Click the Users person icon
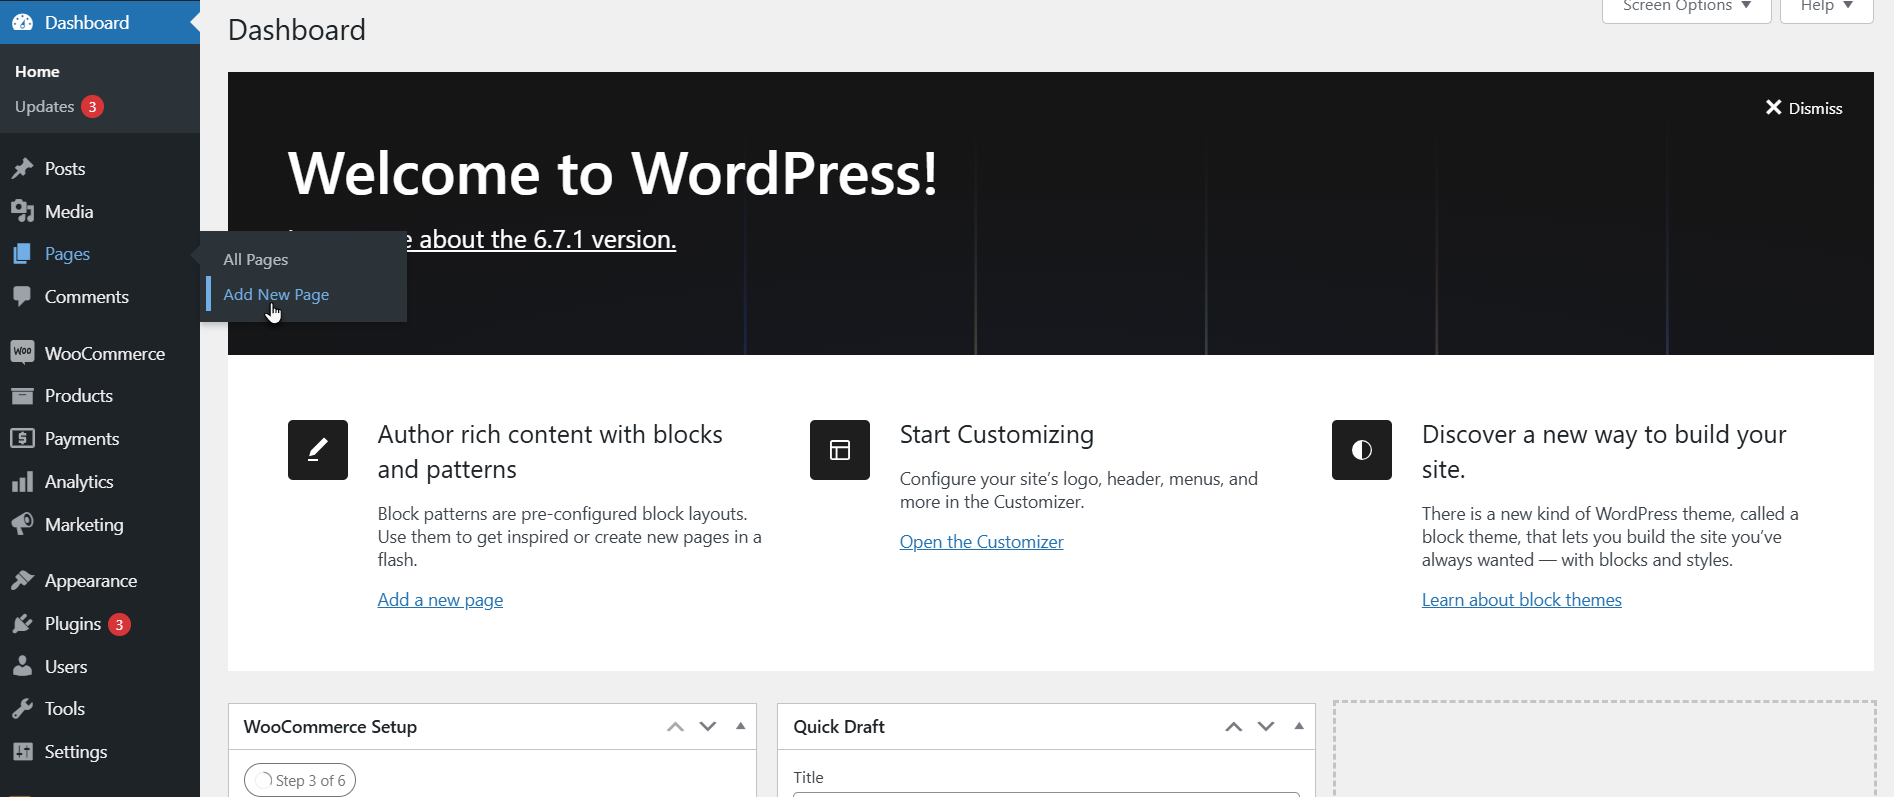1894x797 pixels. click(x=22, y=667)
